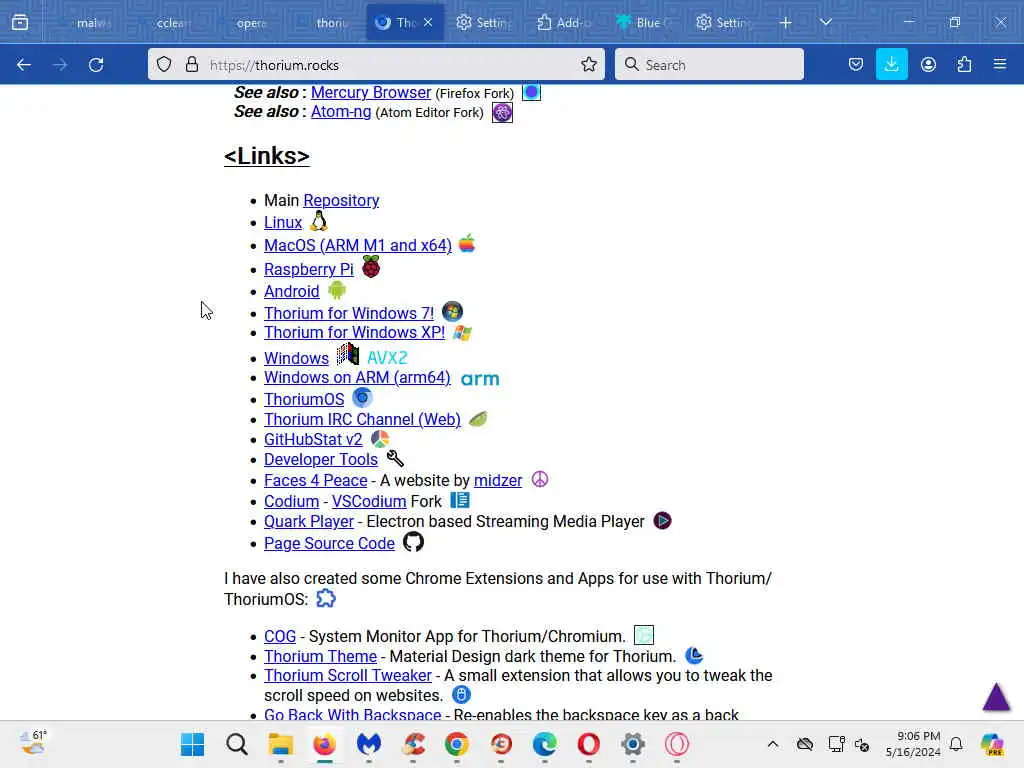Viewport: 1024px width, 768px height.
Task: Open the Atom-ng link
Action: coord(341,112)
